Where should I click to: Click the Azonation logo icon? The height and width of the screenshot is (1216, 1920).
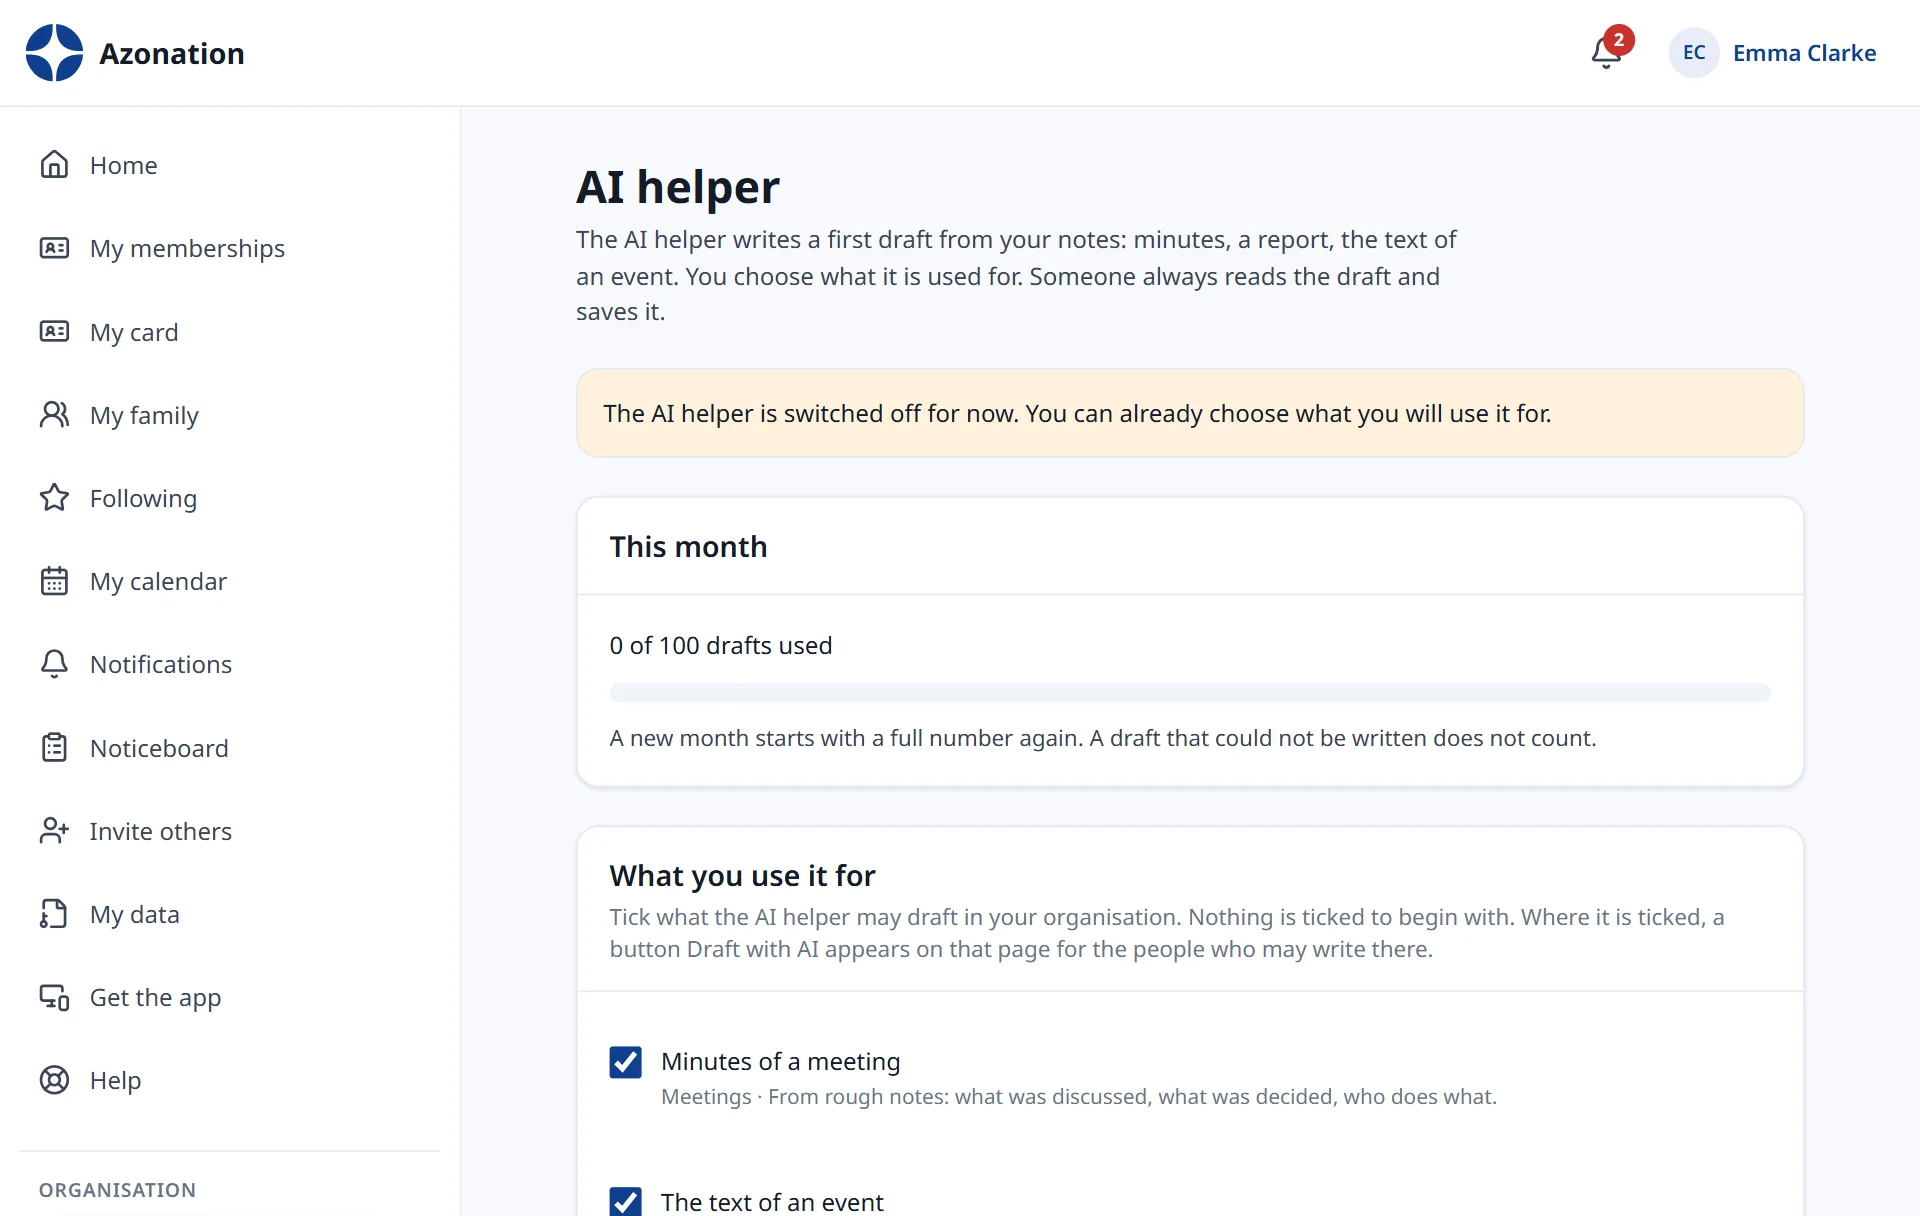[54, 53]
